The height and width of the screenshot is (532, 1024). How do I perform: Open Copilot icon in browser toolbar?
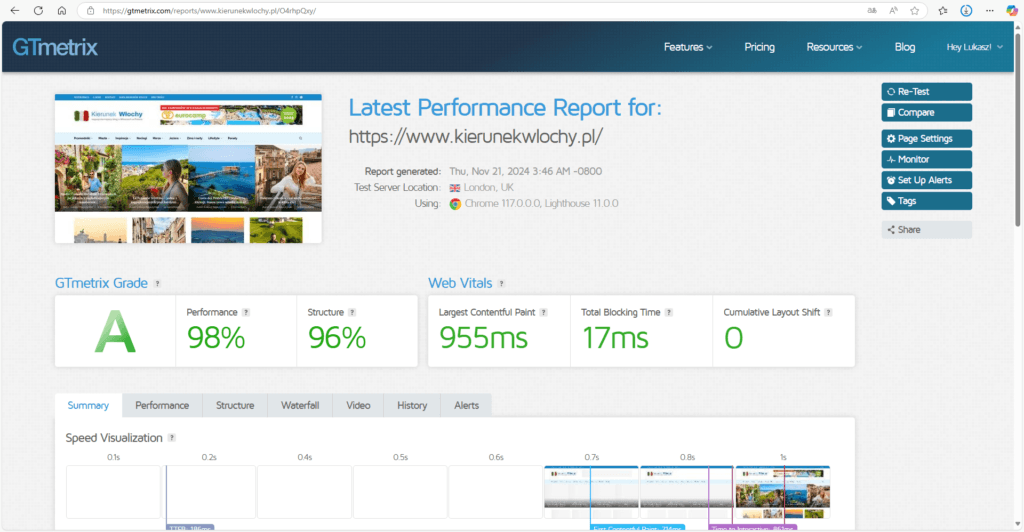click(1012, 10)
